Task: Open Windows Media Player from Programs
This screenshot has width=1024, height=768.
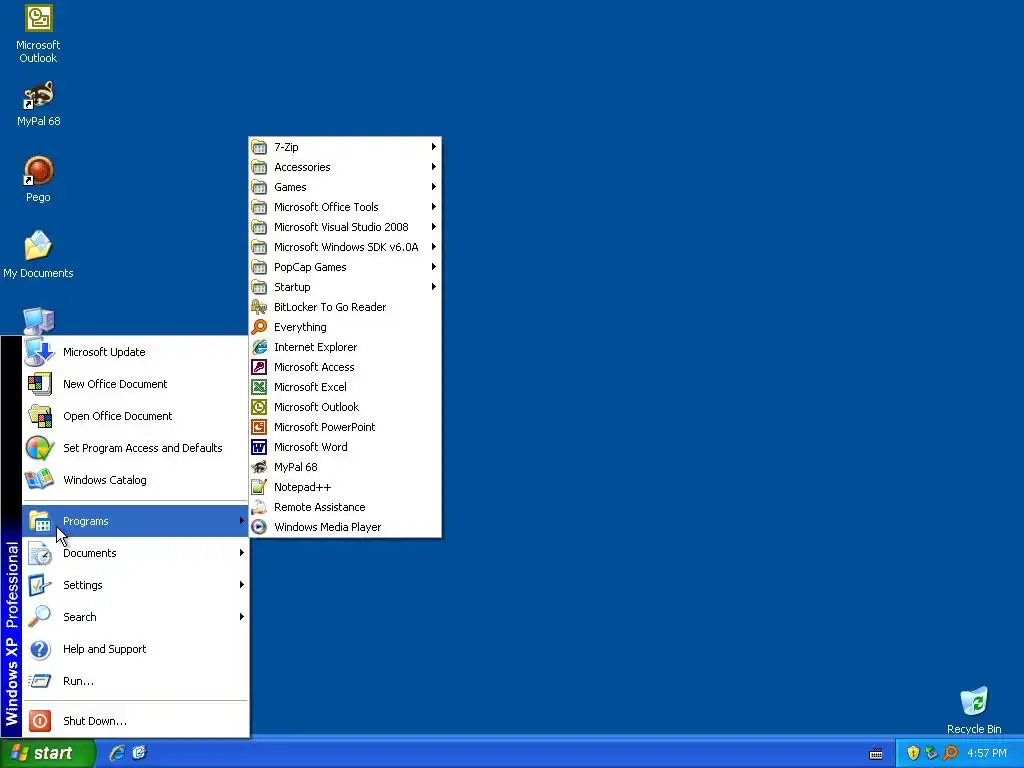Action: [x=345, y=527]
